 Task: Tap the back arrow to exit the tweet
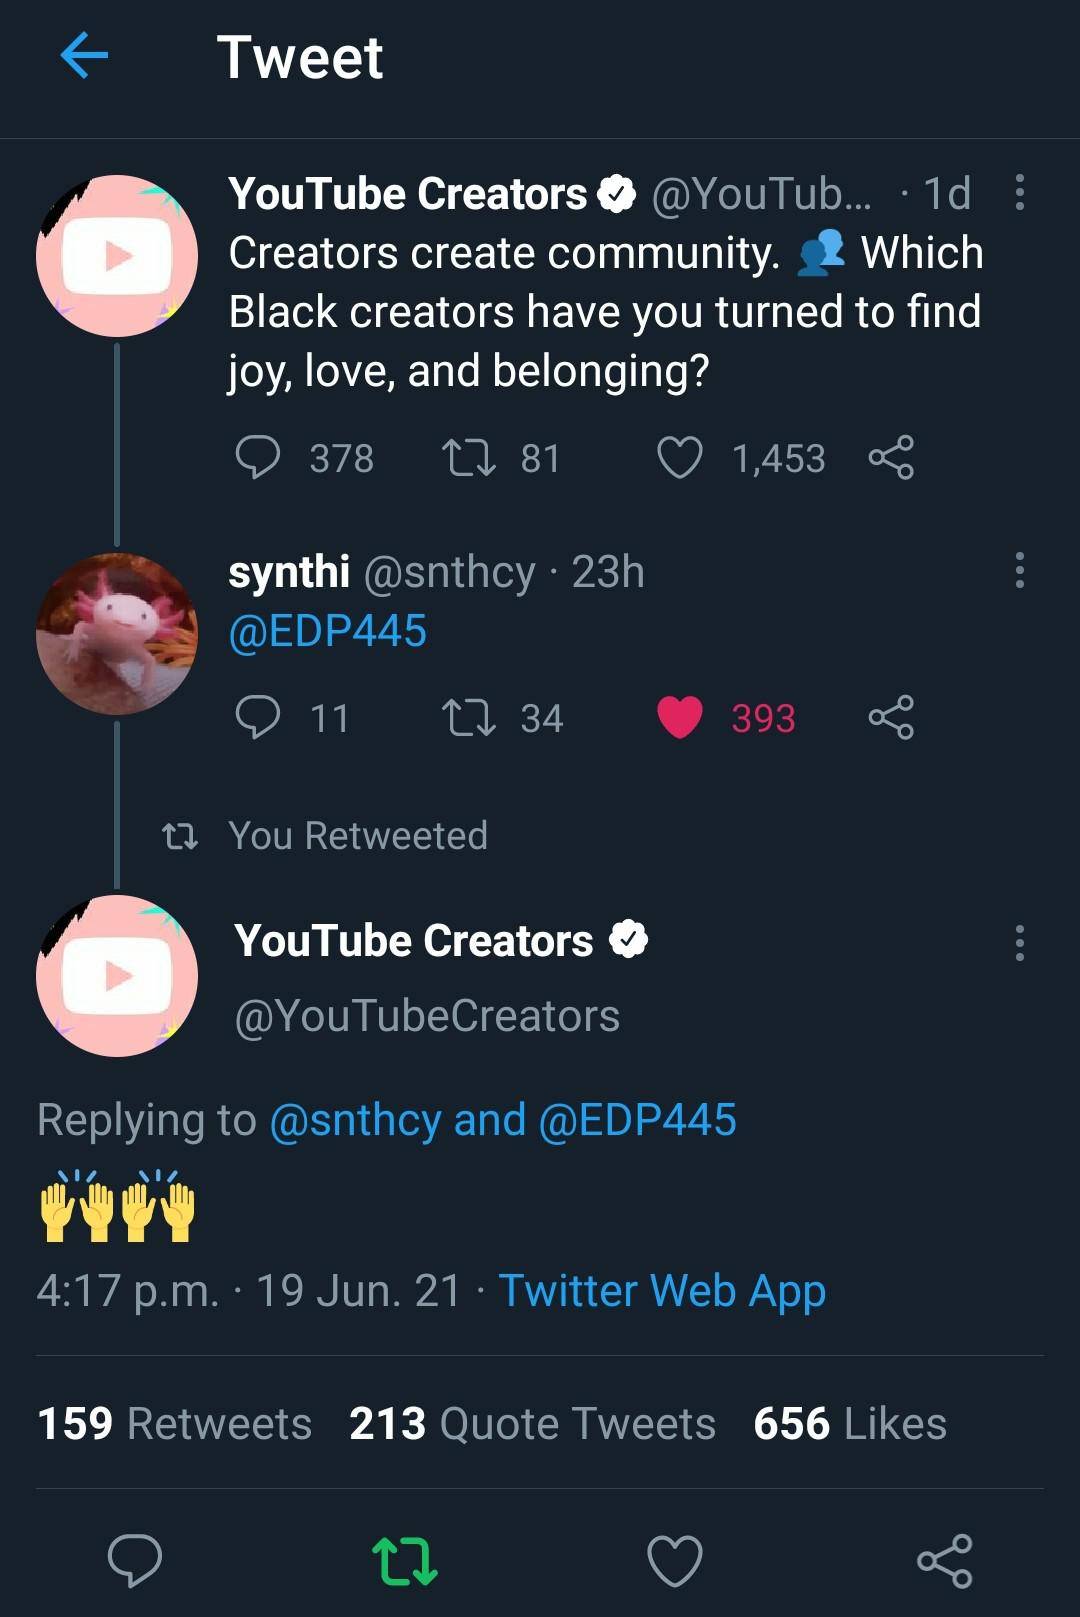point(84,57)
